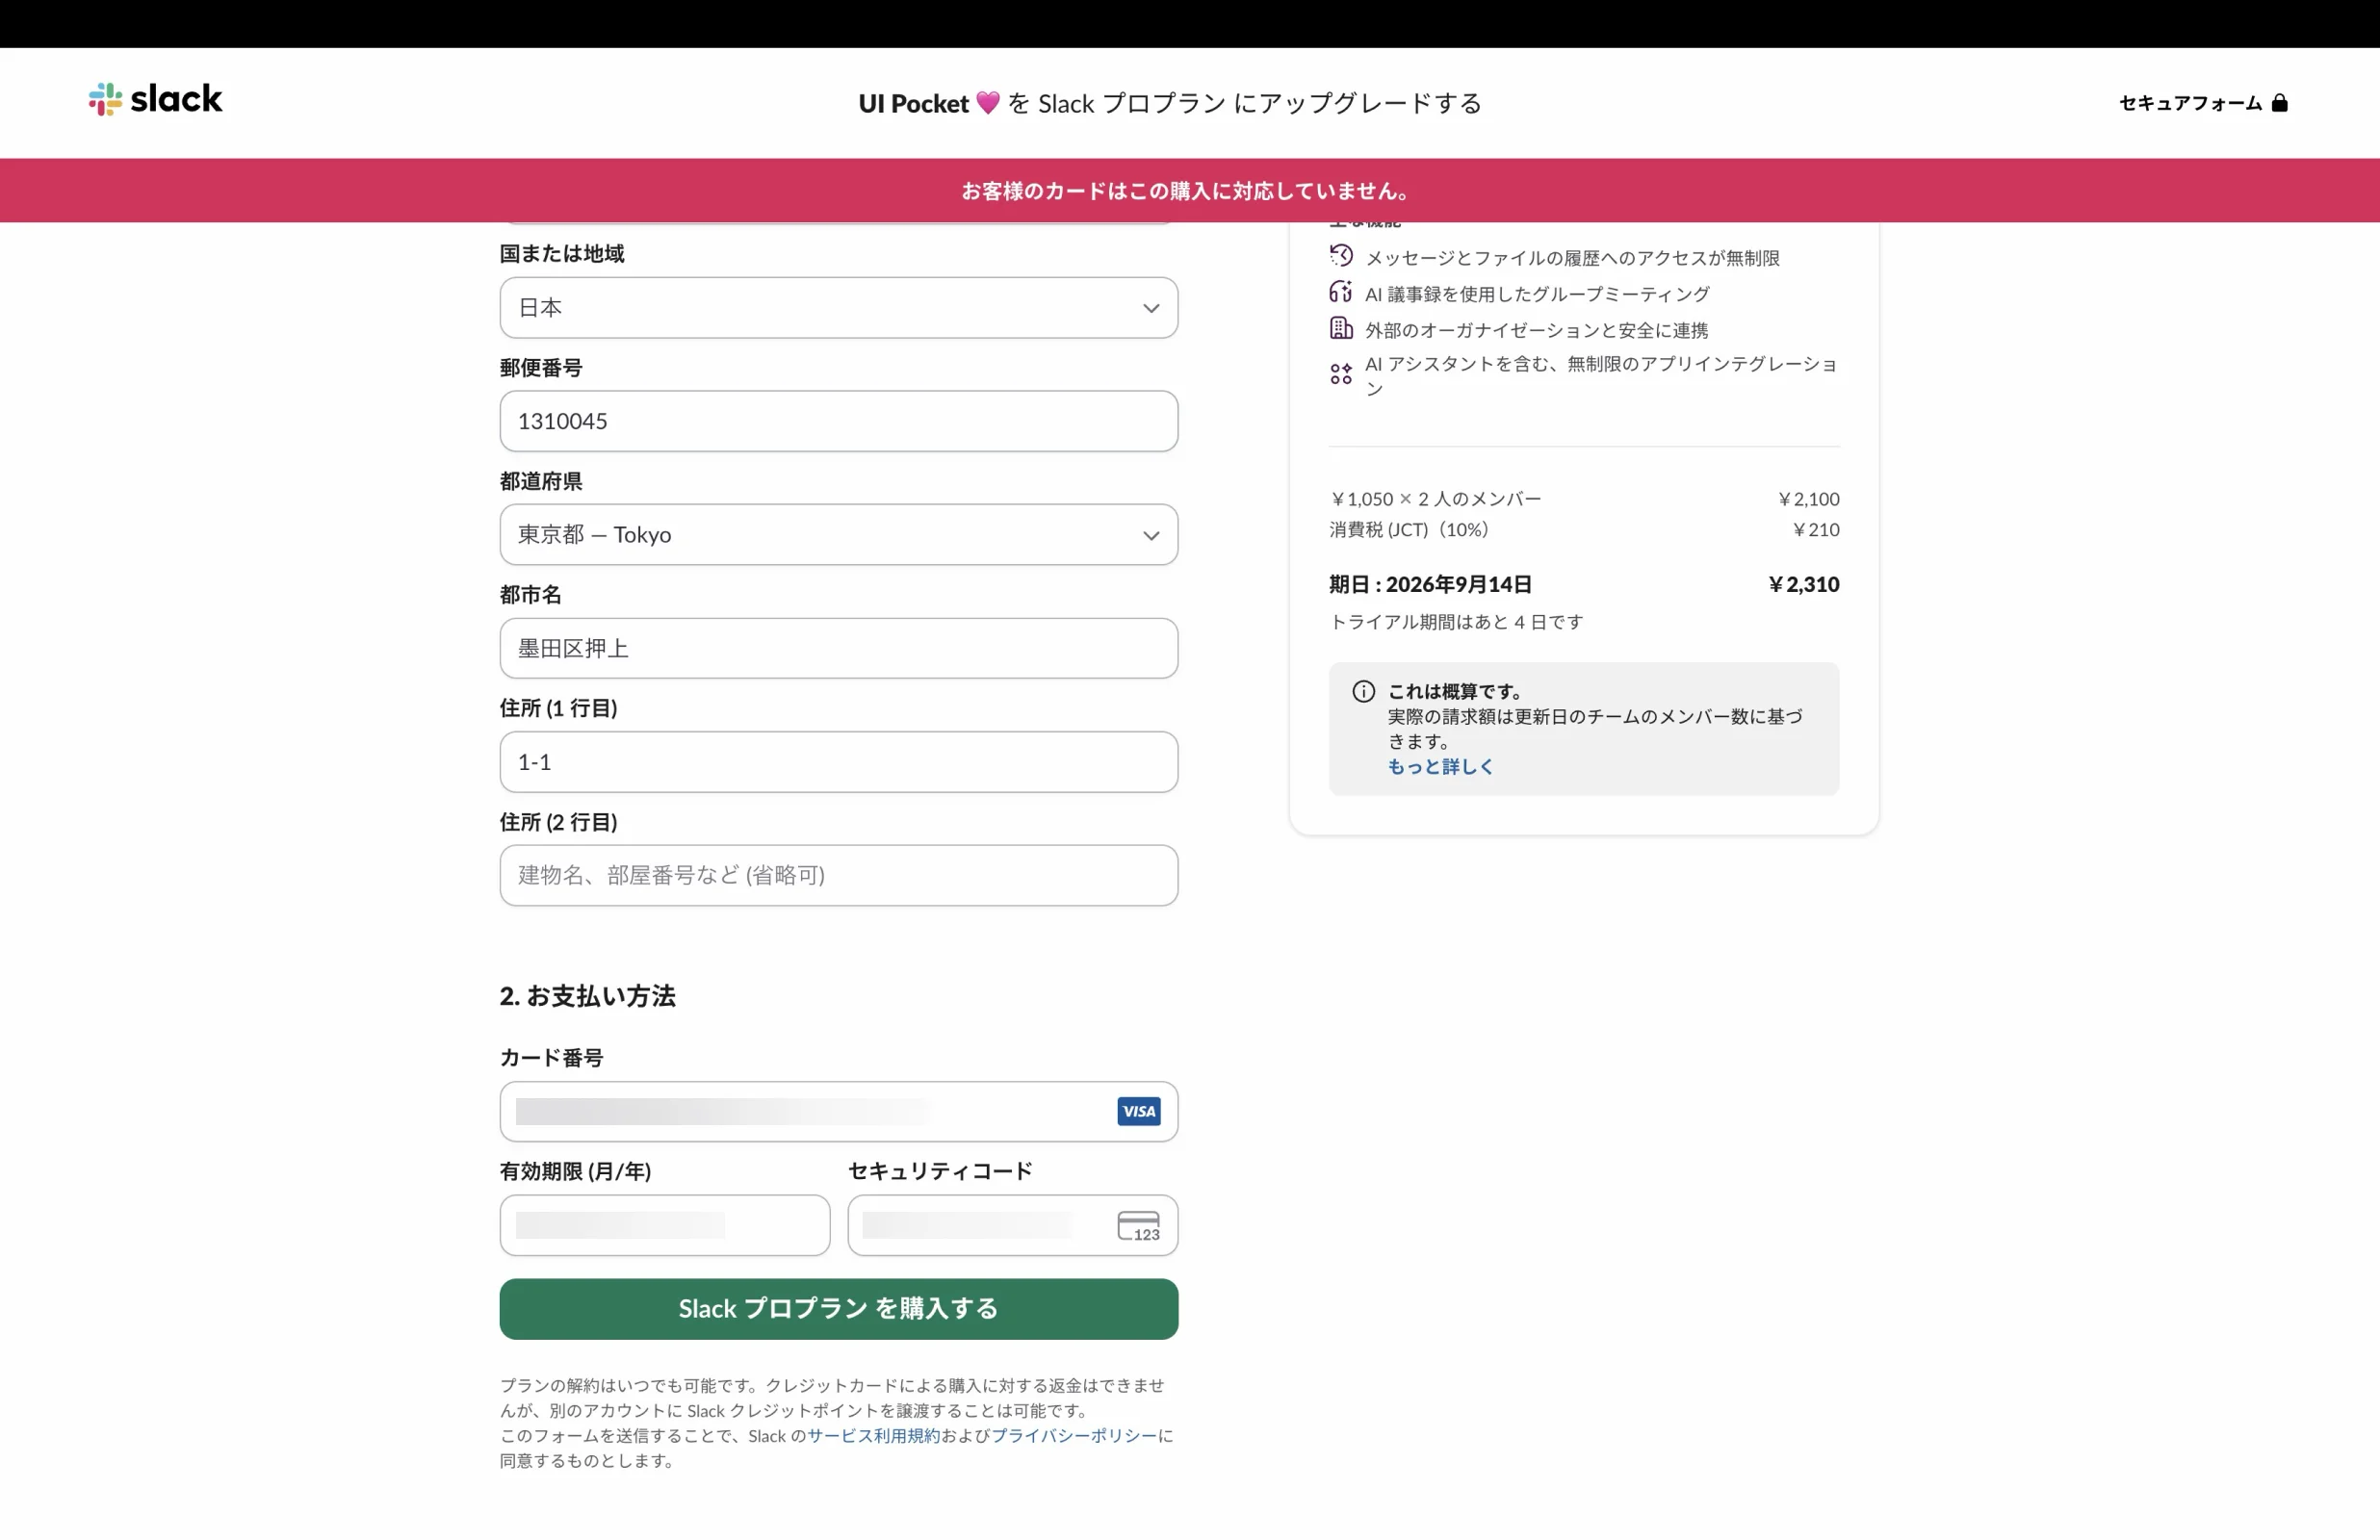Image resolution: width=2380 pixels, height=1540 pixels.
Task: Click the pink heart emoji in the title
Action: [x=988, y=103]
